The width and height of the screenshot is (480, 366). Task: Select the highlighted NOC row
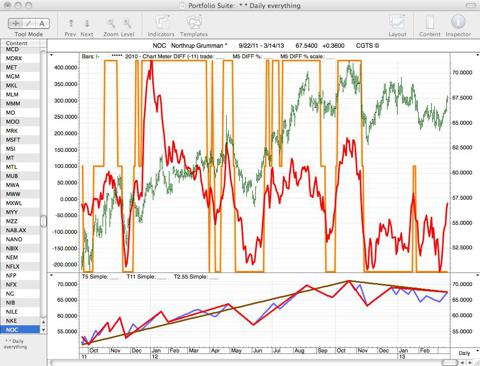20,330
